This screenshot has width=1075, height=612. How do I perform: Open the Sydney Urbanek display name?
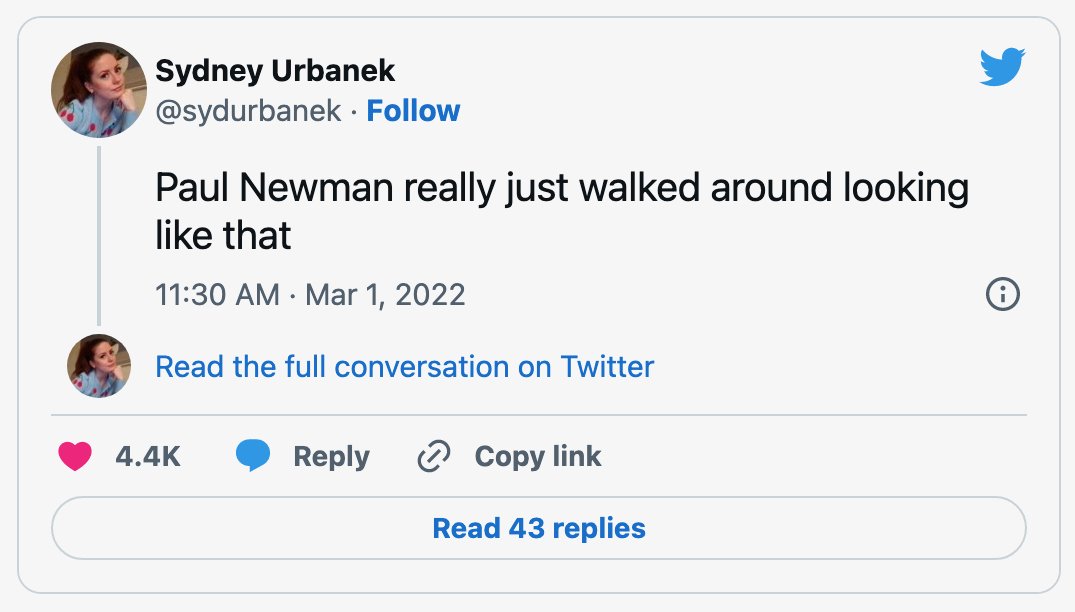click(x=275, y=71)
